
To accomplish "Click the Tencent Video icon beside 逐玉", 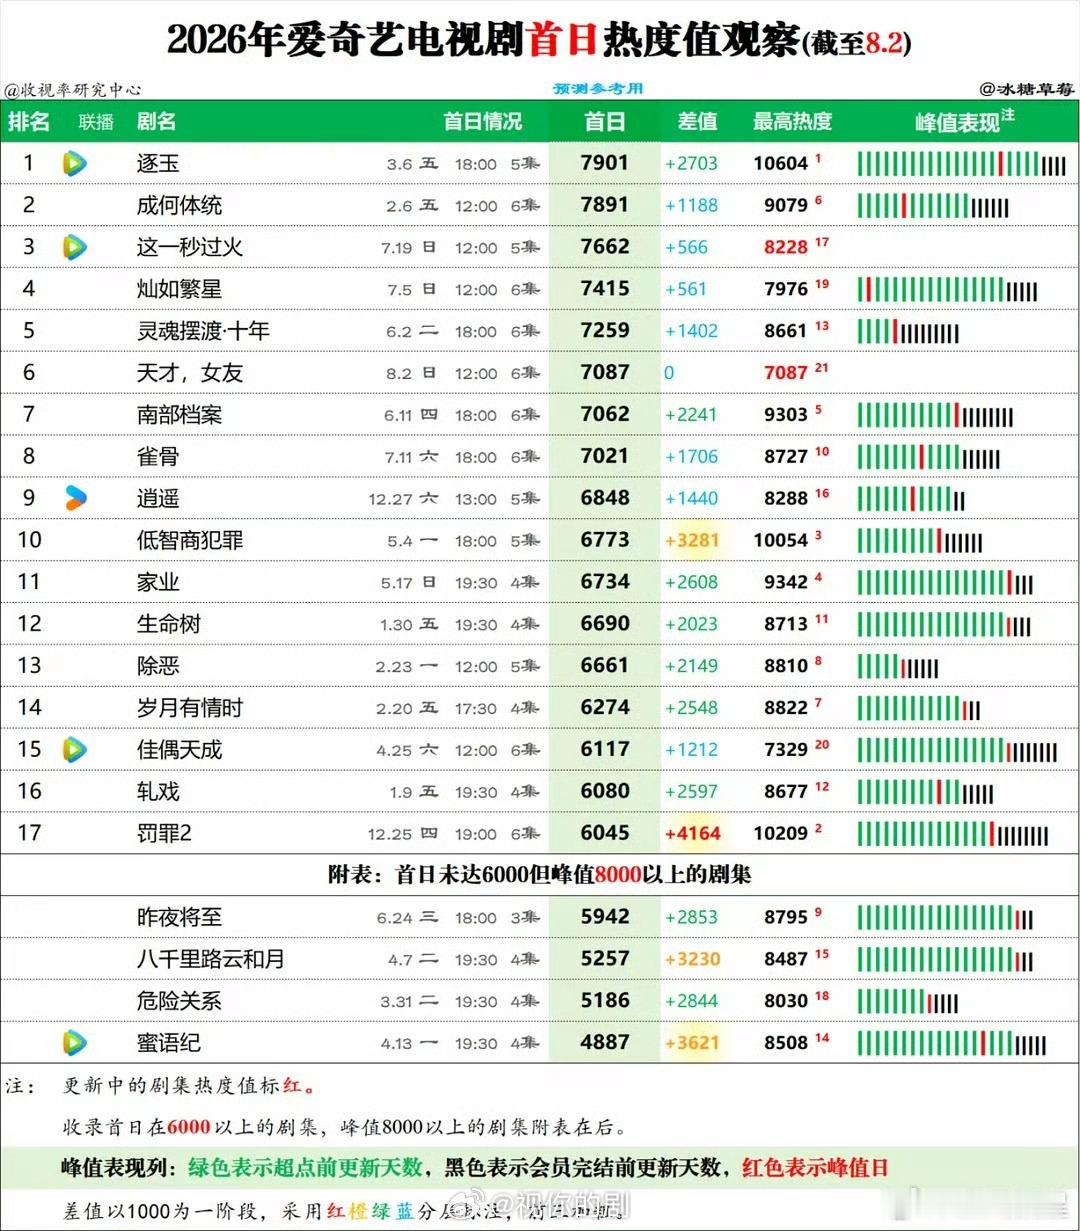I will (x=74, y=163).
